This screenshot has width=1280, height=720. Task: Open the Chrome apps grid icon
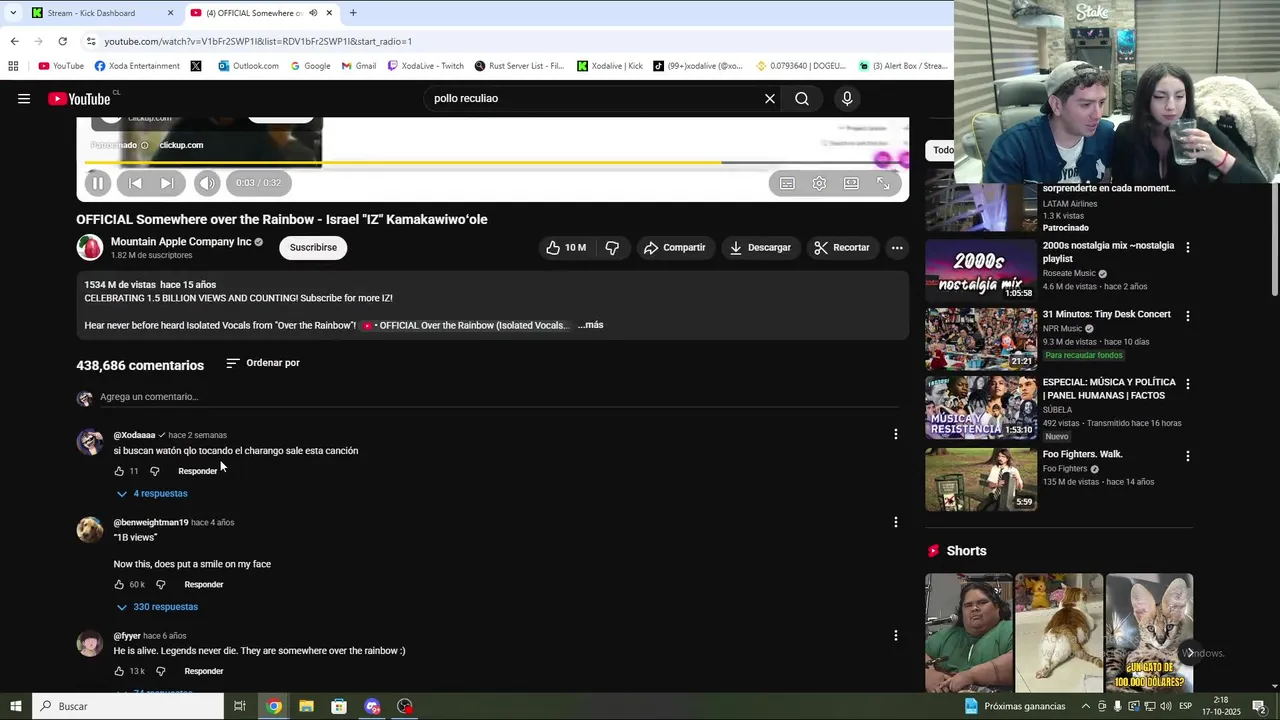click(13, 66)
